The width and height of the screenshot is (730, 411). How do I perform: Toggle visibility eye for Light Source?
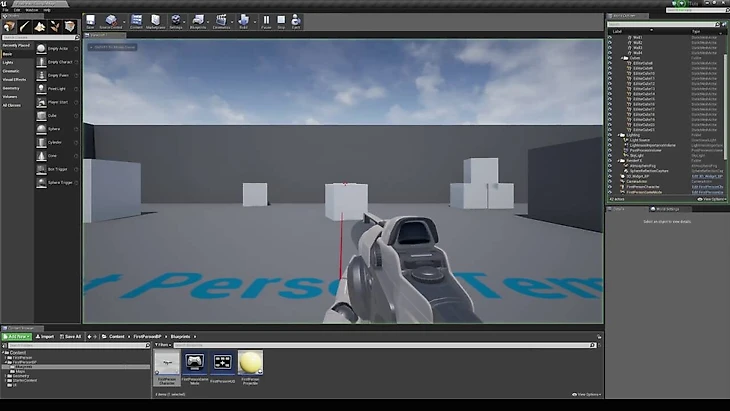[610, 140]
